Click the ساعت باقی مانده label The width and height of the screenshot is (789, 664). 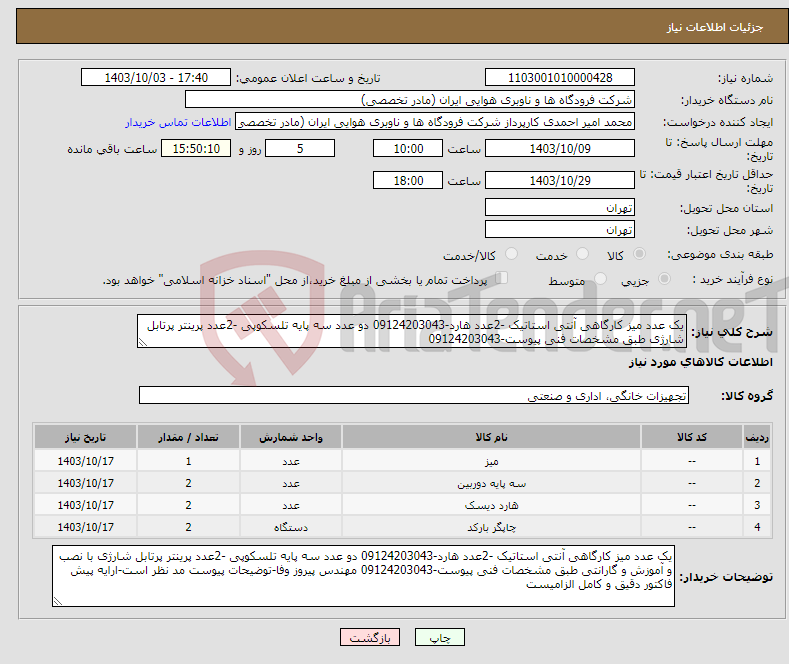click(112, 149)
